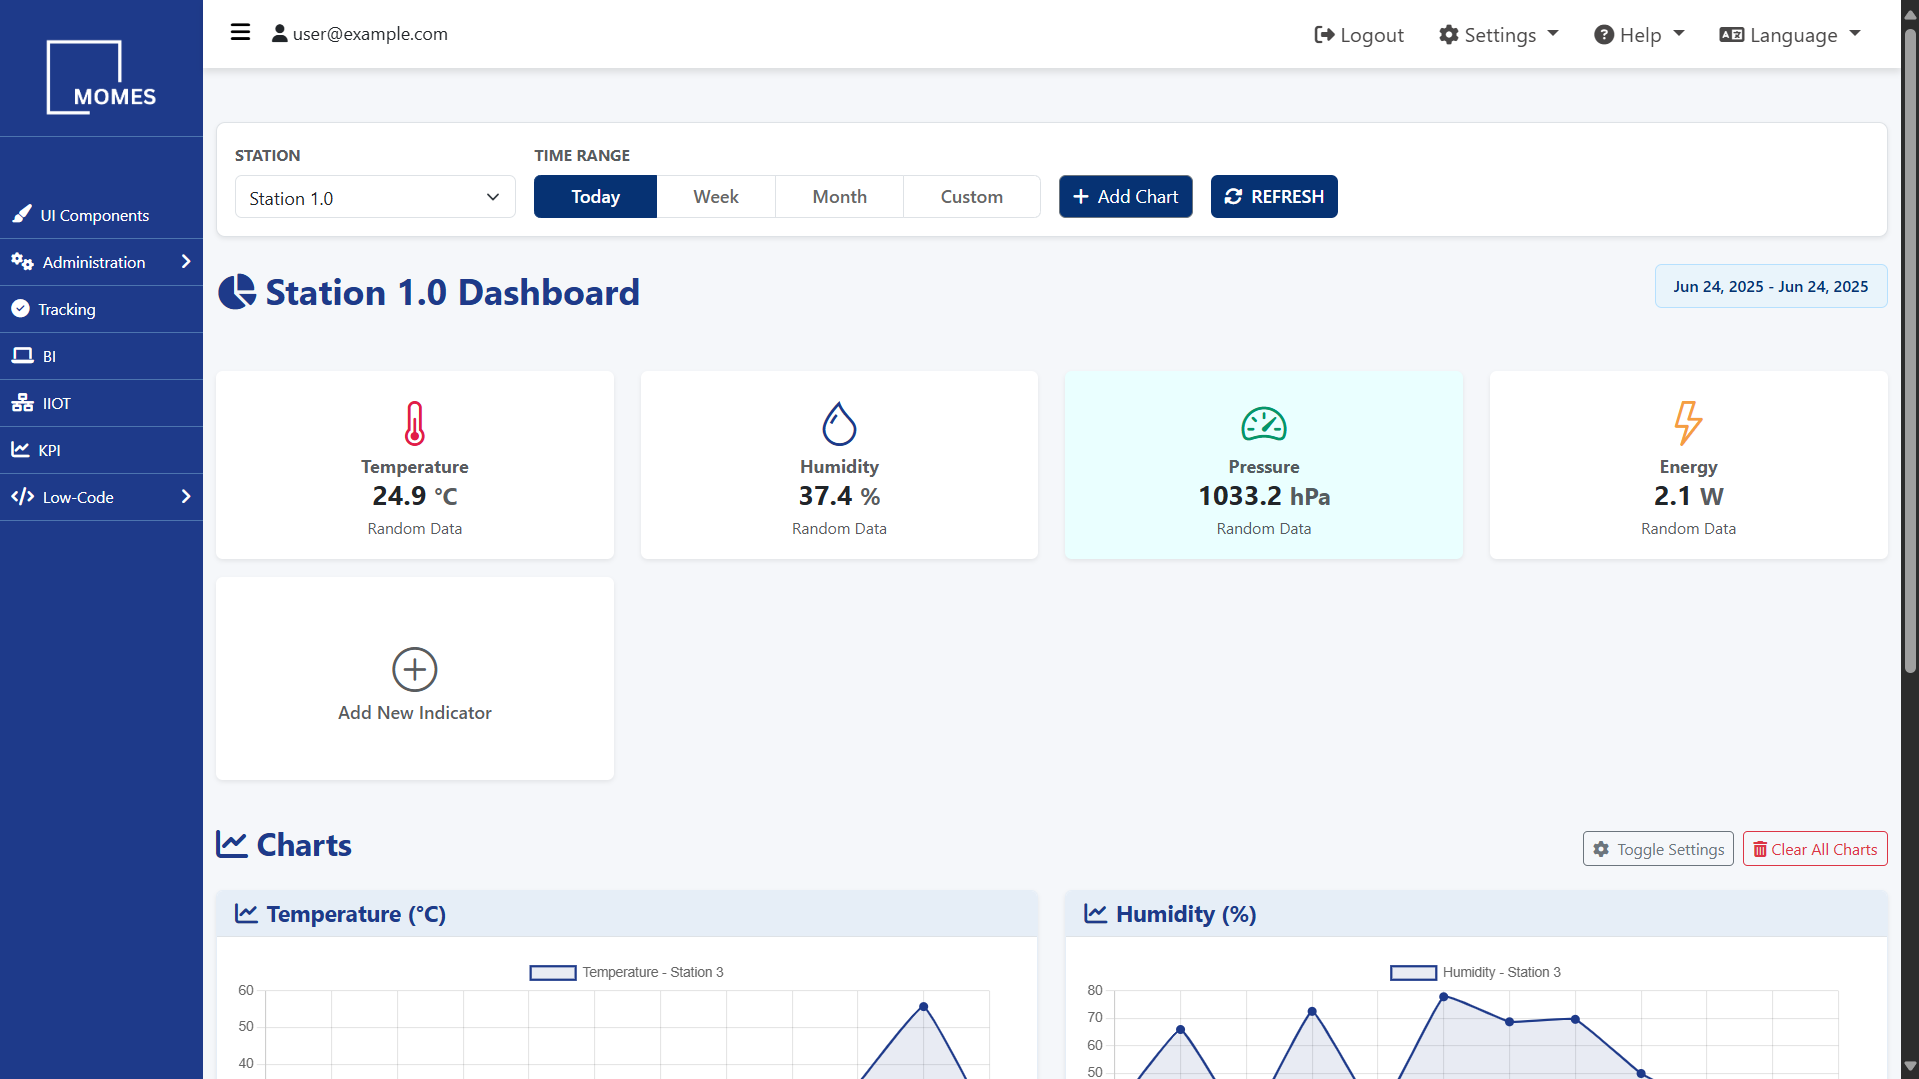Open the Settings dropdown menu
The width and height of the screenshot is (1919, 1079).
pyautogui.click(x=1499, y=35)
